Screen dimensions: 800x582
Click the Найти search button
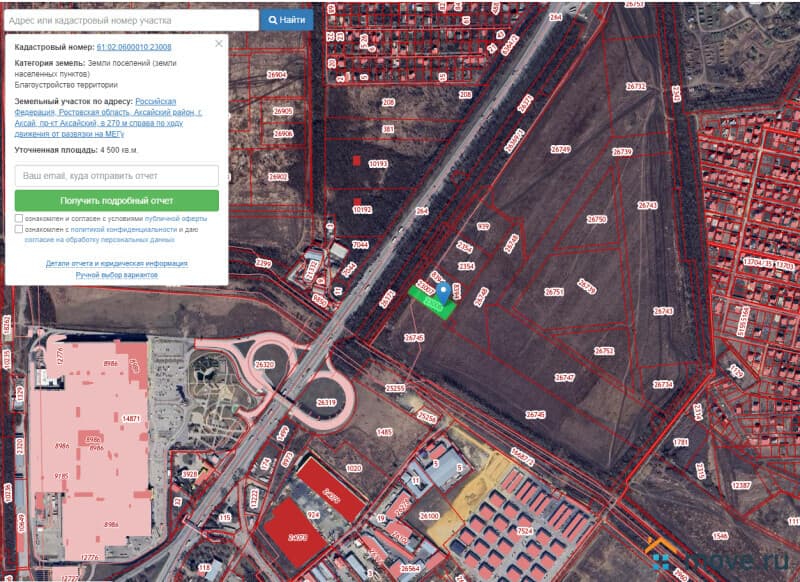pos(286,19)
